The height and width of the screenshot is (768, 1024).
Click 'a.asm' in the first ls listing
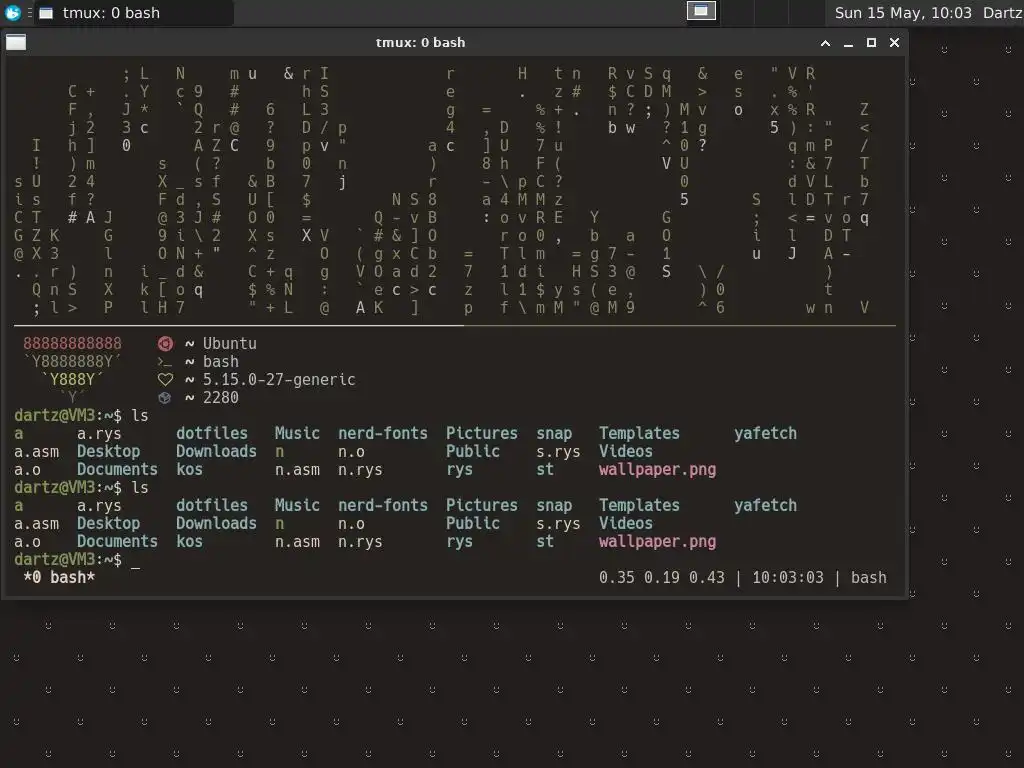[37, 451]
